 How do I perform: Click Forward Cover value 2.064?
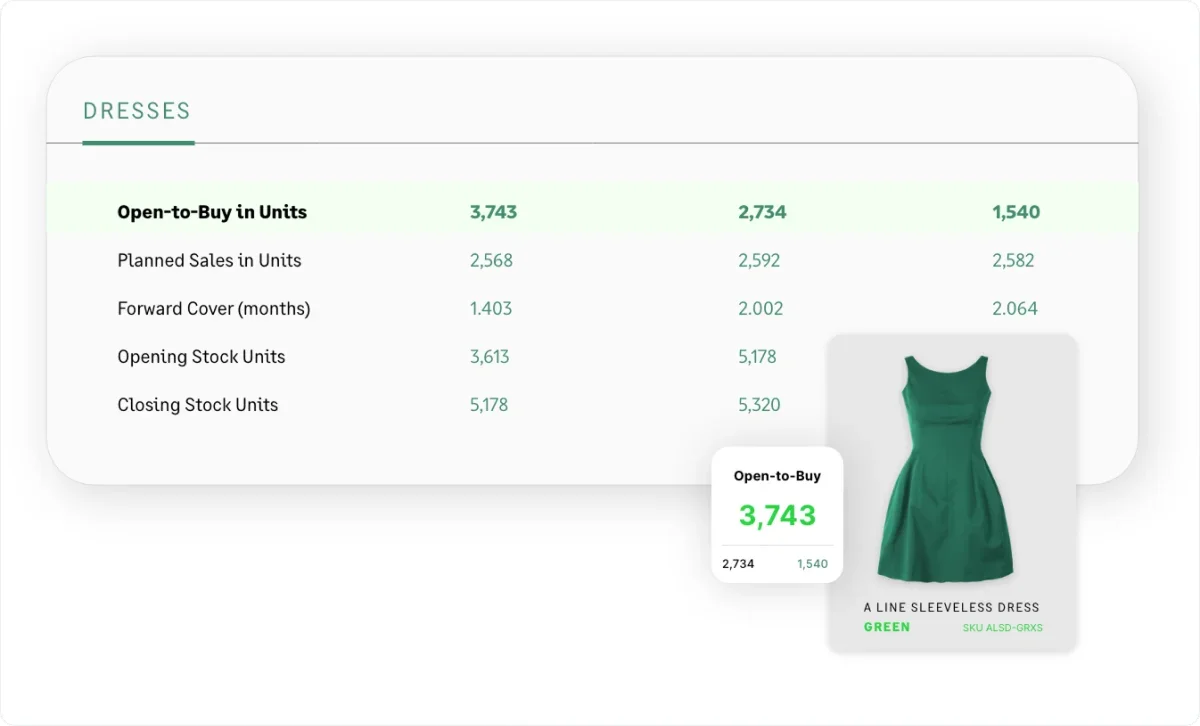(1015, 308)
